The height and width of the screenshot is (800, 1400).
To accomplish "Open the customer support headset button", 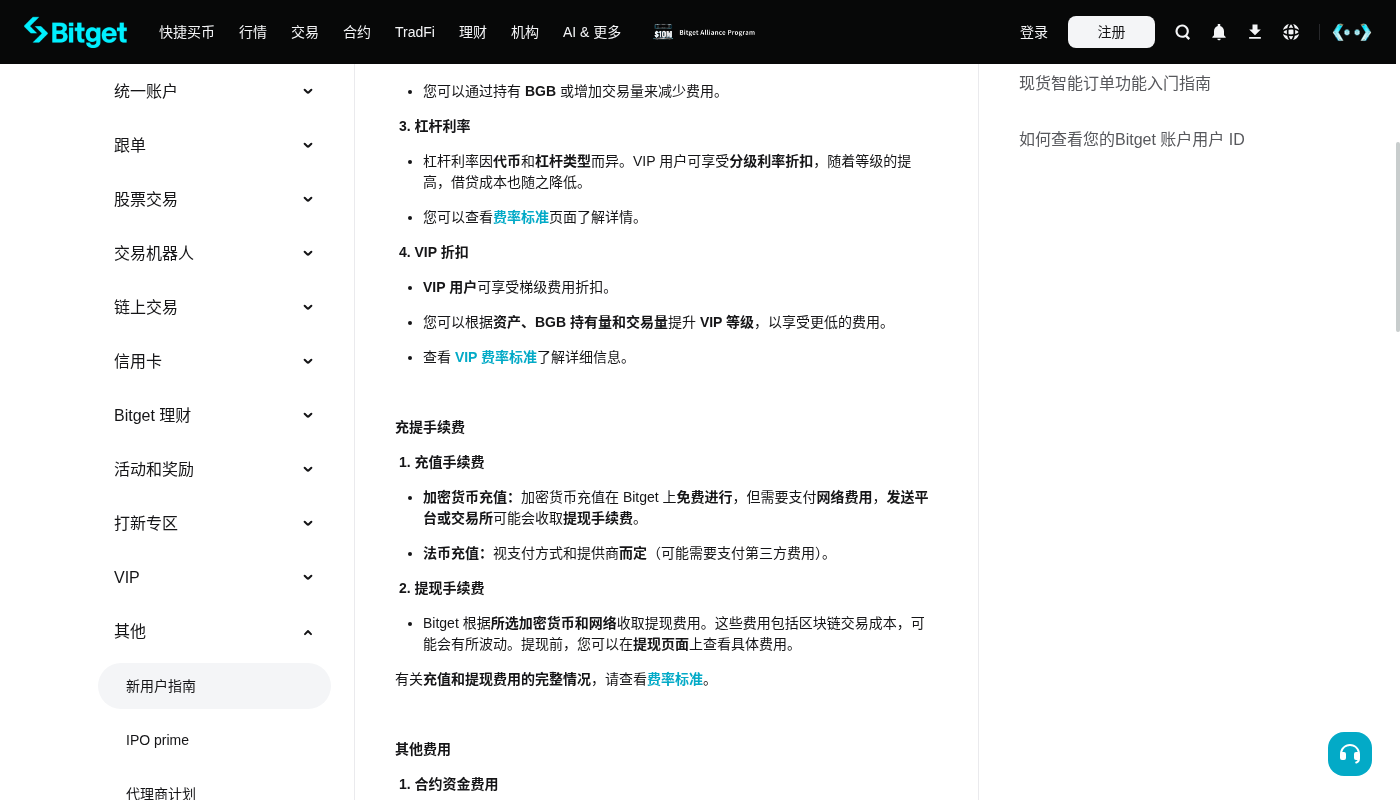I will pyautogui.click(x=1350, y=754).
